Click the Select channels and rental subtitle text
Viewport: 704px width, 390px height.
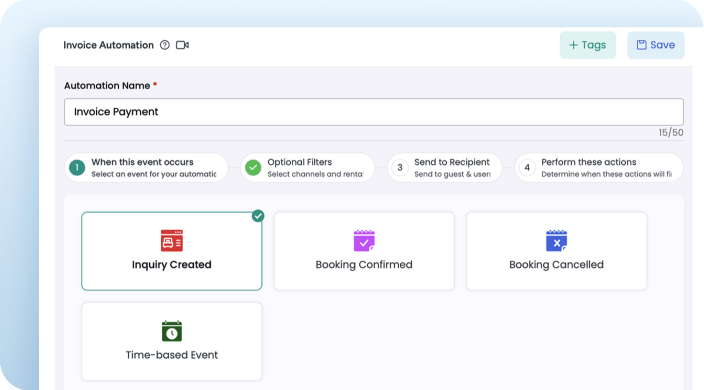tap(315, 174)
